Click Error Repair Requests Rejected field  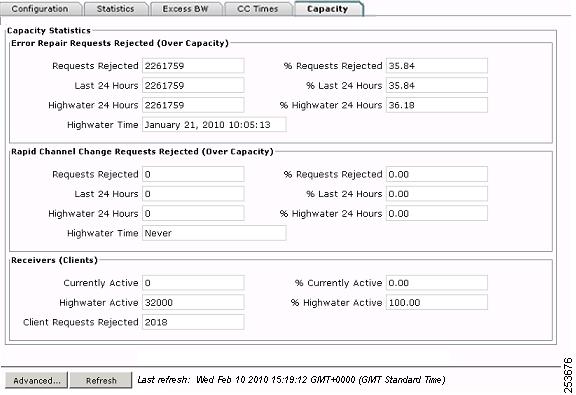(193, 66)
